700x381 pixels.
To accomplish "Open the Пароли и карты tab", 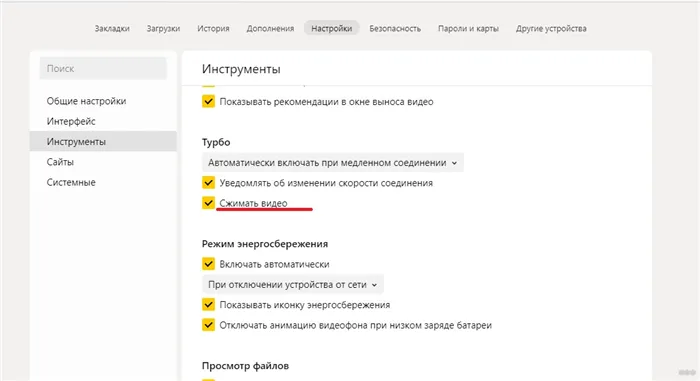I will (468, 29).
